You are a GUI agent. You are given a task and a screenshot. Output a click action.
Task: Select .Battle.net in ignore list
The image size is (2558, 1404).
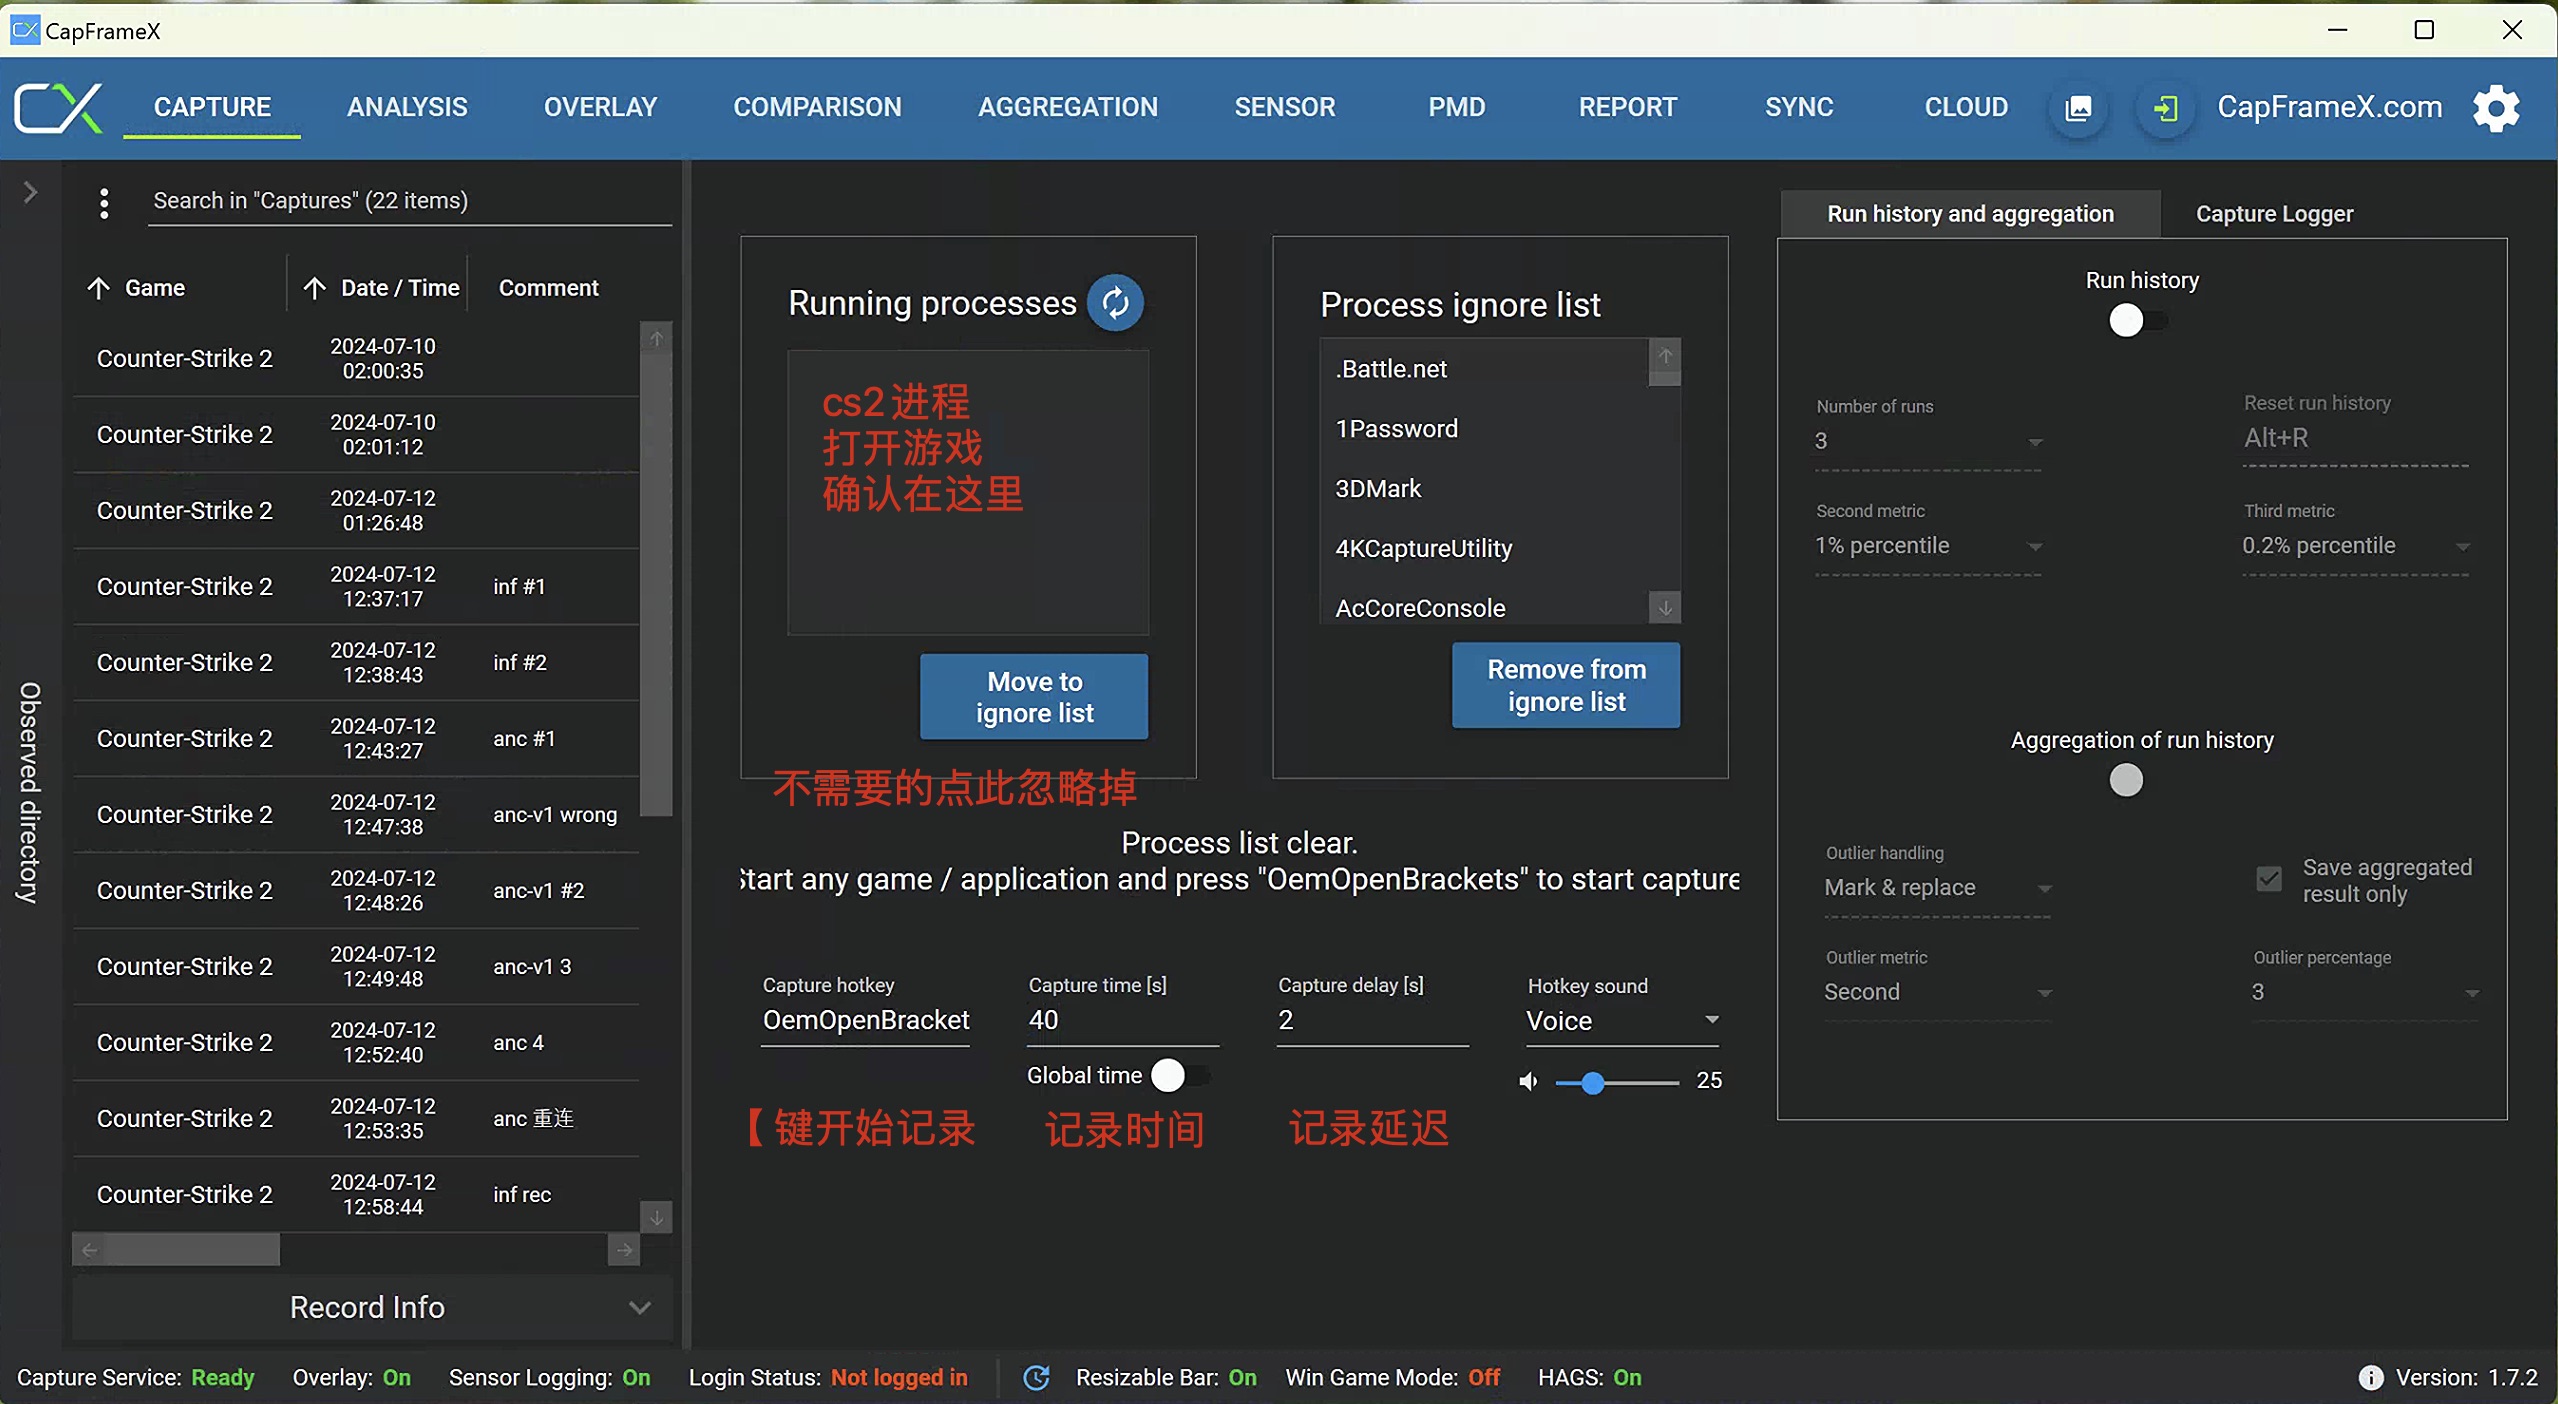(x=1484, y=369)
